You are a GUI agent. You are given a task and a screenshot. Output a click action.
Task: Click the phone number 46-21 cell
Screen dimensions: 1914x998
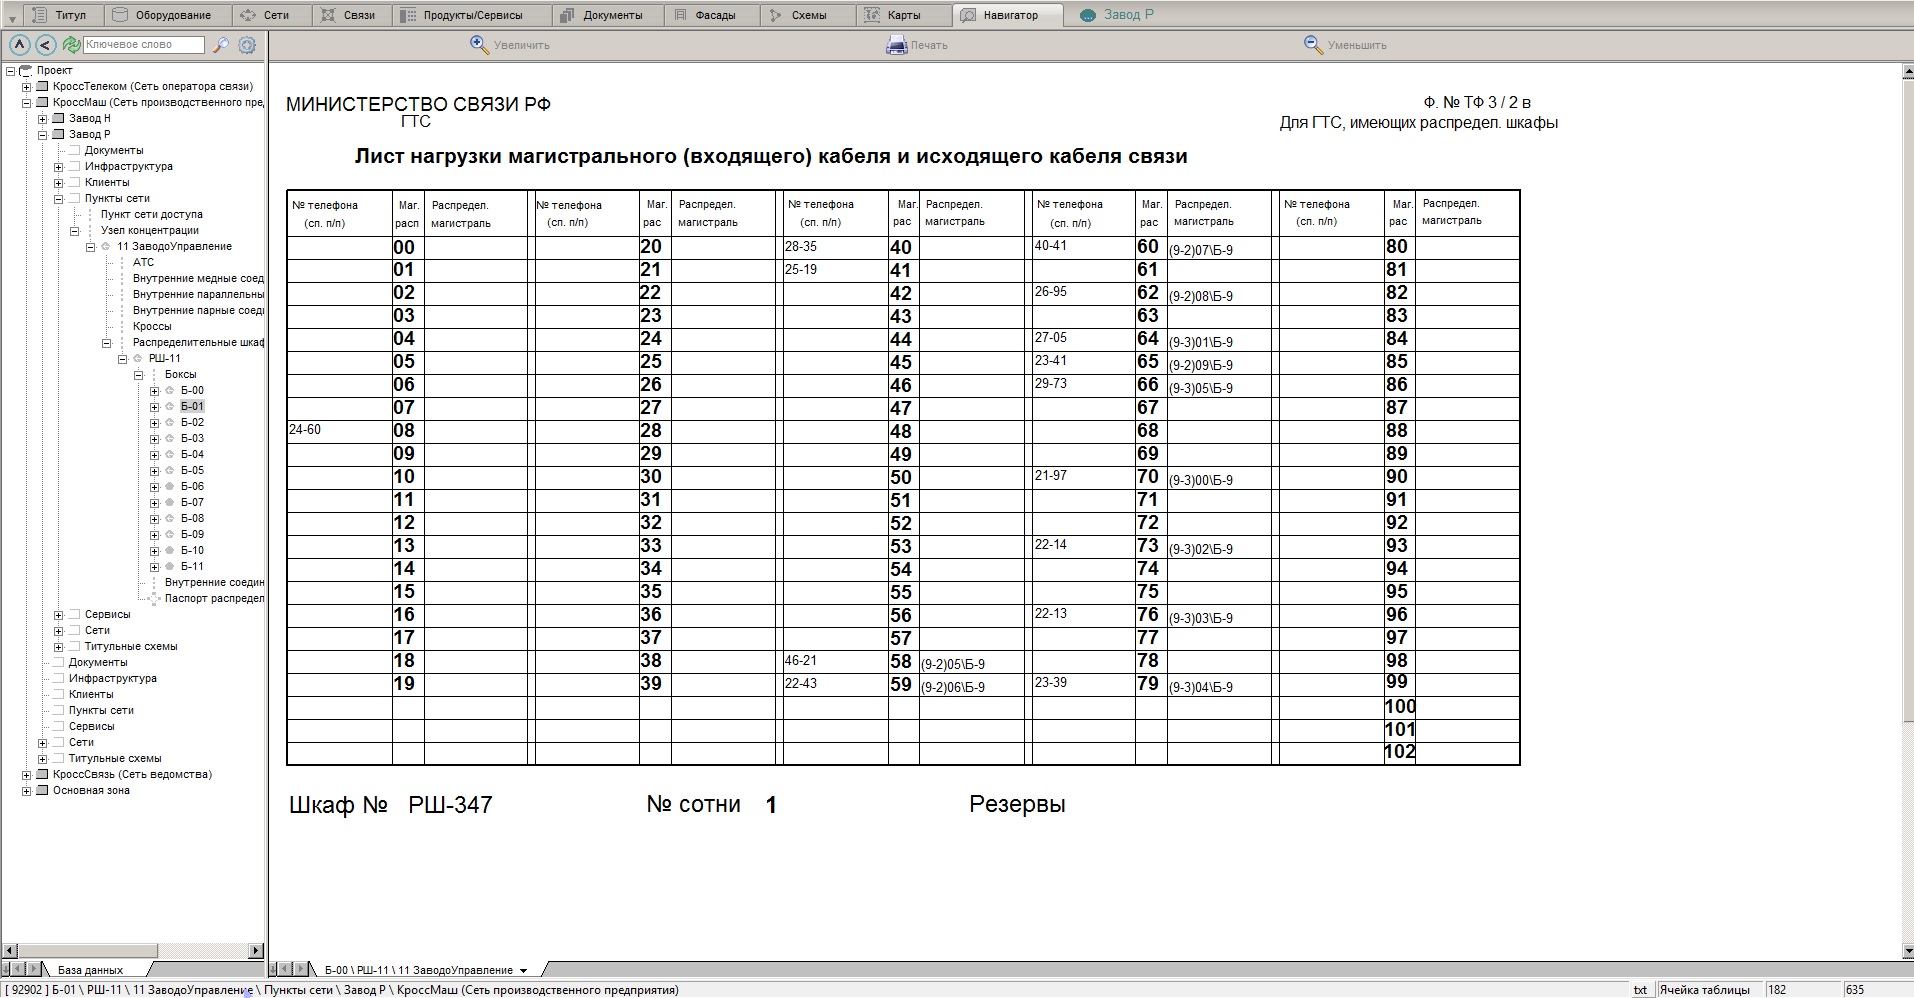point(835,661)
